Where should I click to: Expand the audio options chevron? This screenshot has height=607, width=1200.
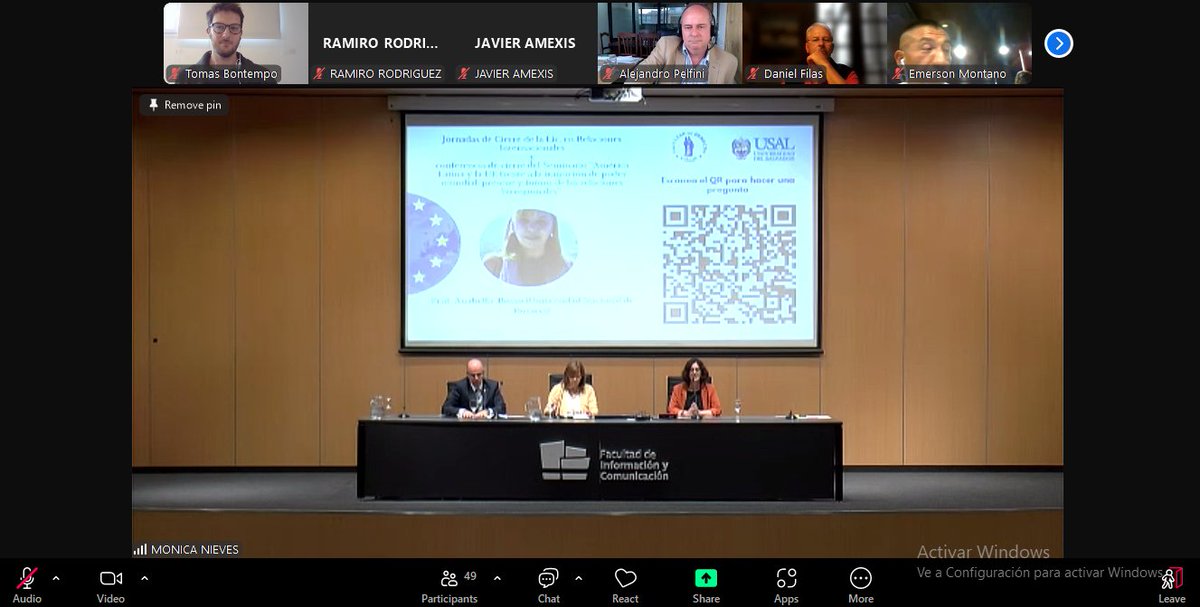click(56, 578)
